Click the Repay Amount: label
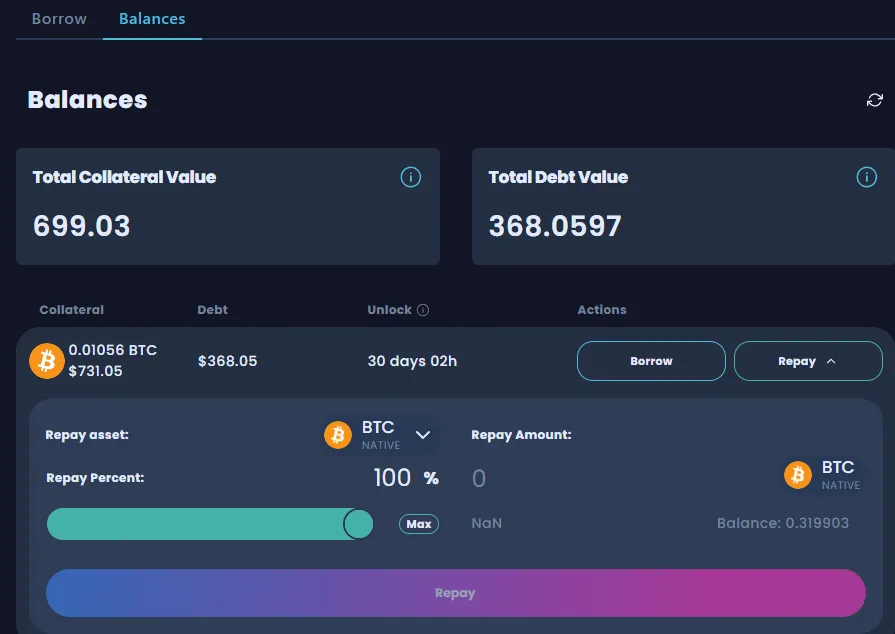Viewport: 895px width, 634px height. pyautogui.click(x=521, y=435)
